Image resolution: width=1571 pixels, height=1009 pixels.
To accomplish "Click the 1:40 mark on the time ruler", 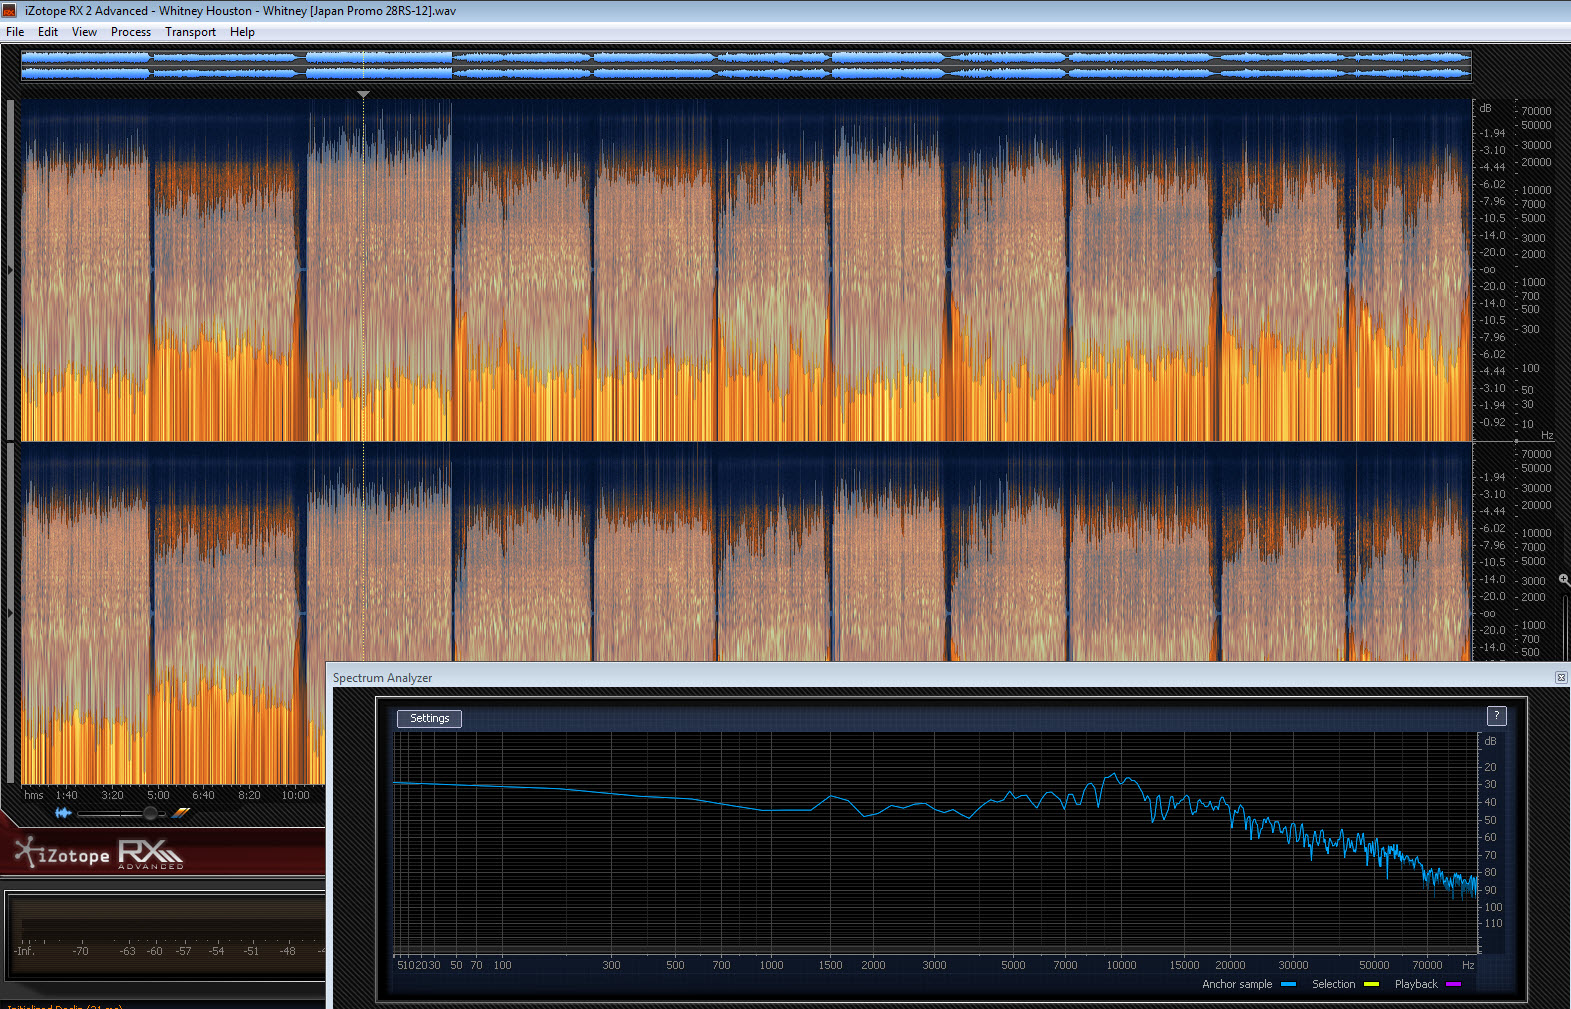I will [x=67, y=795].
